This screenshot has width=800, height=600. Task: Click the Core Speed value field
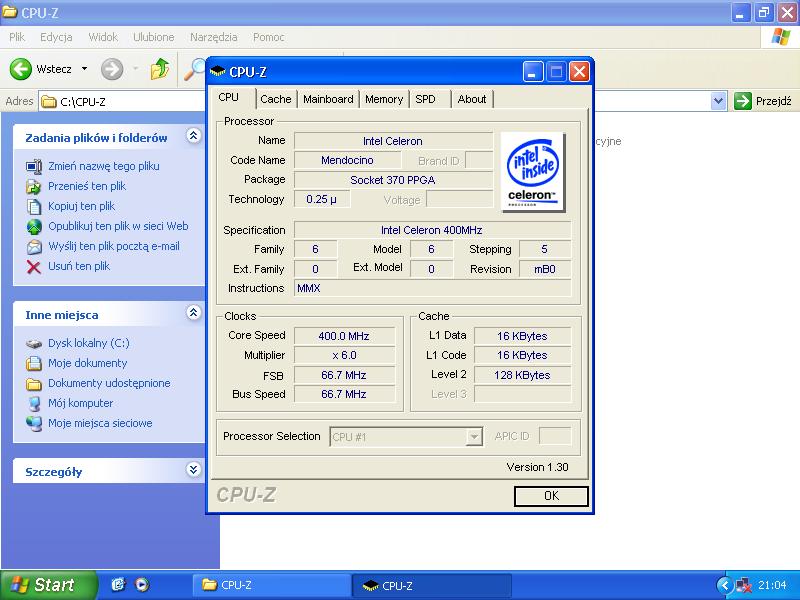click(x=344, y=336)
